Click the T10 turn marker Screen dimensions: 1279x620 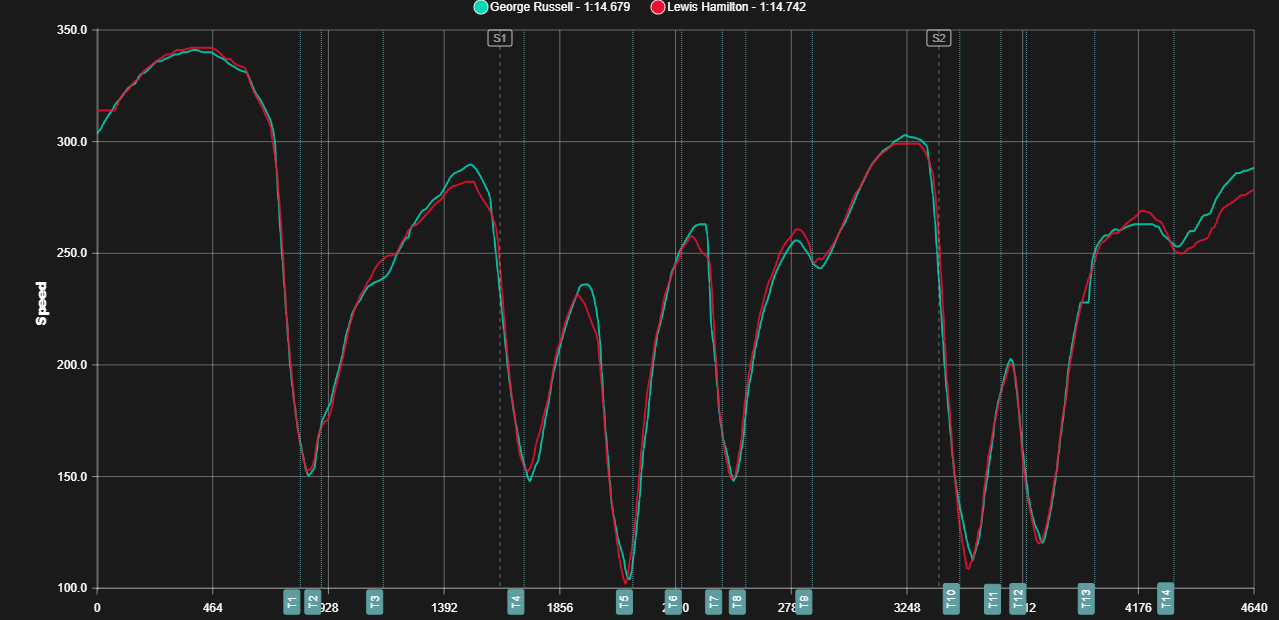point(951,599)
